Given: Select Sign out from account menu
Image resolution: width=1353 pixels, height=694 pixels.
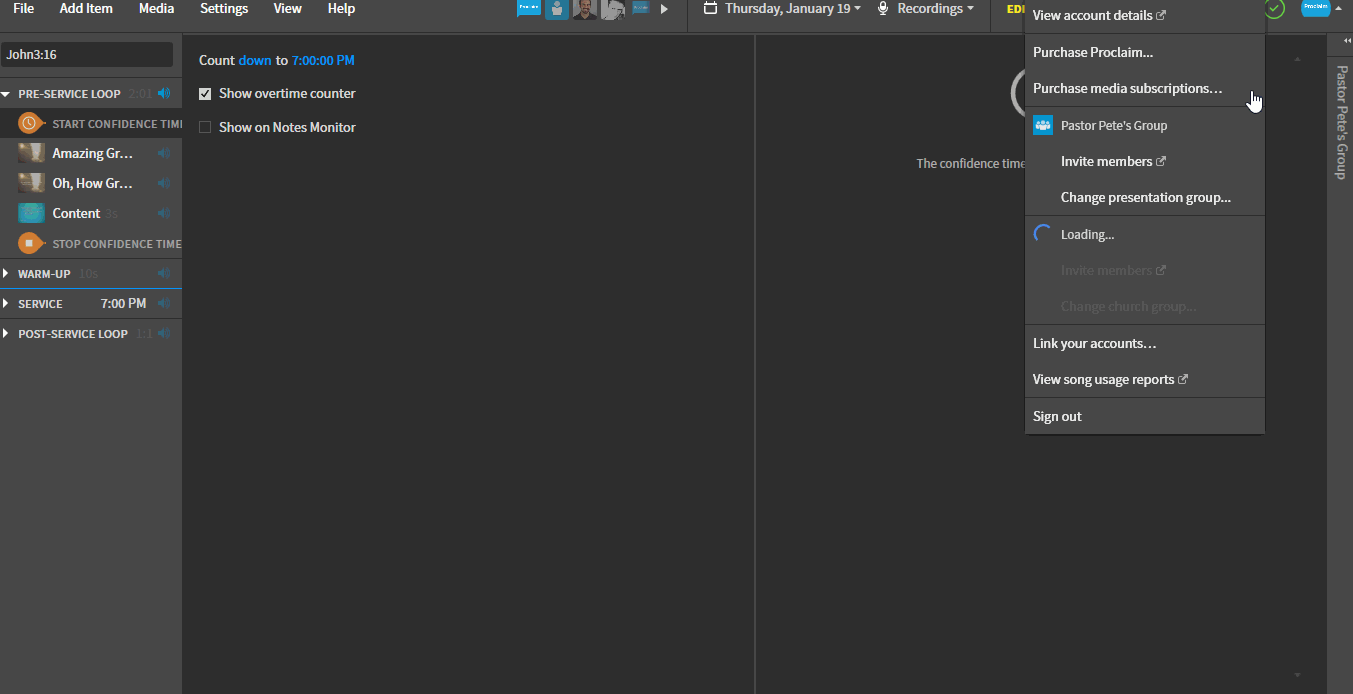Looking at the screenshot, I should [1057, 416].
